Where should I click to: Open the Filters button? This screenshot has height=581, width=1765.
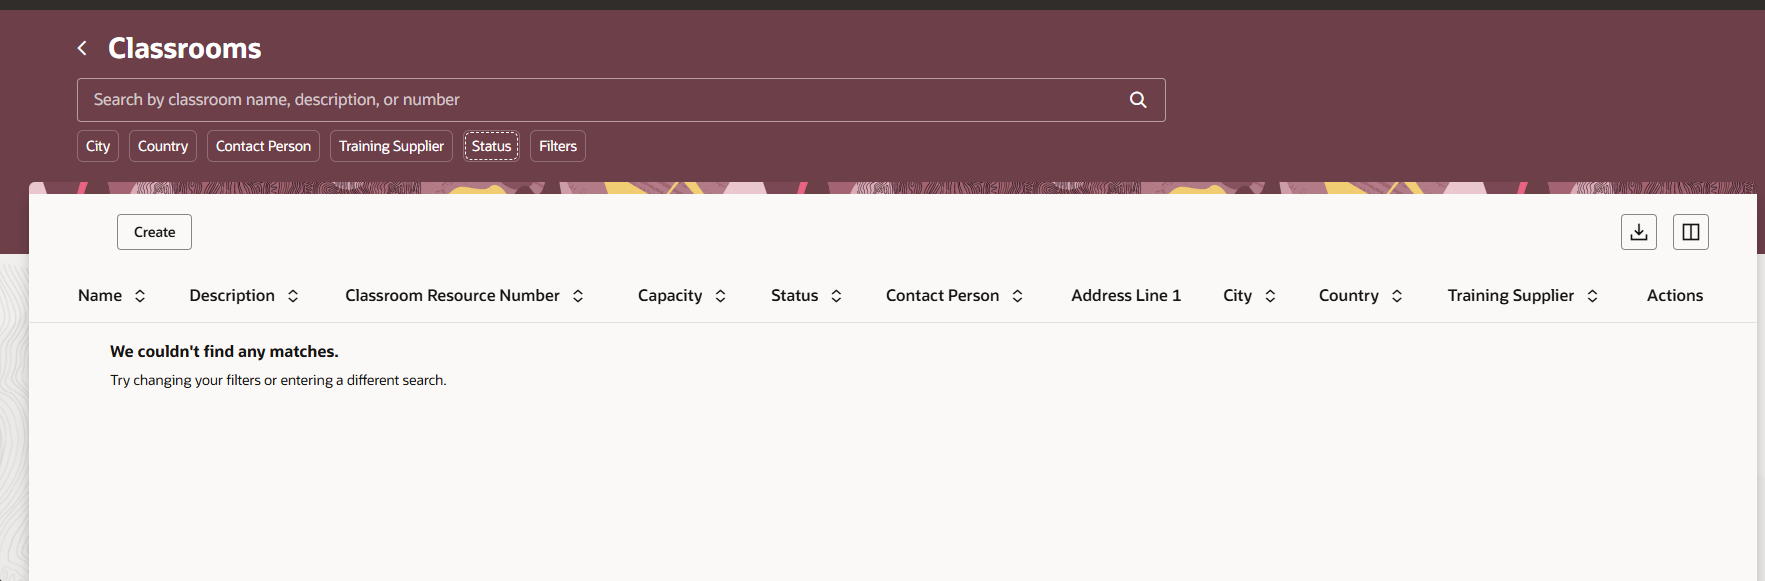(558, 146)
